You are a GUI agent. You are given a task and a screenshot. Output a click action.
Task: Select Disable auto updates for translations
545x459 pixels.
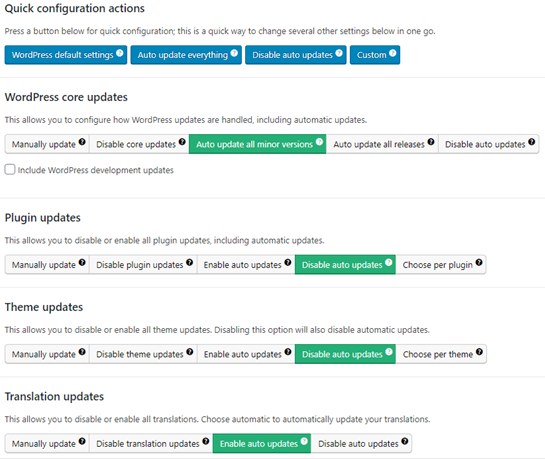pyautogui.click(x=361, y=443)
